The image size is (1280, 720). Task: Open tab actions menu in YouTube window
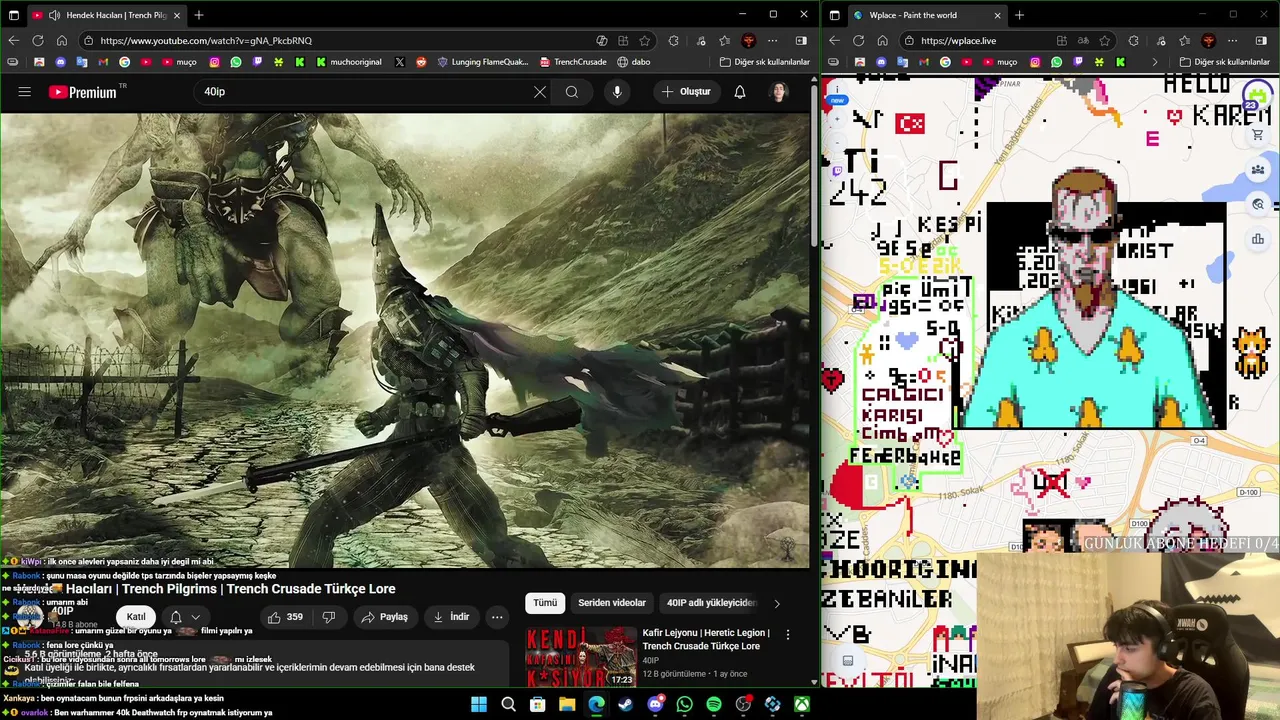pos(13,15)
